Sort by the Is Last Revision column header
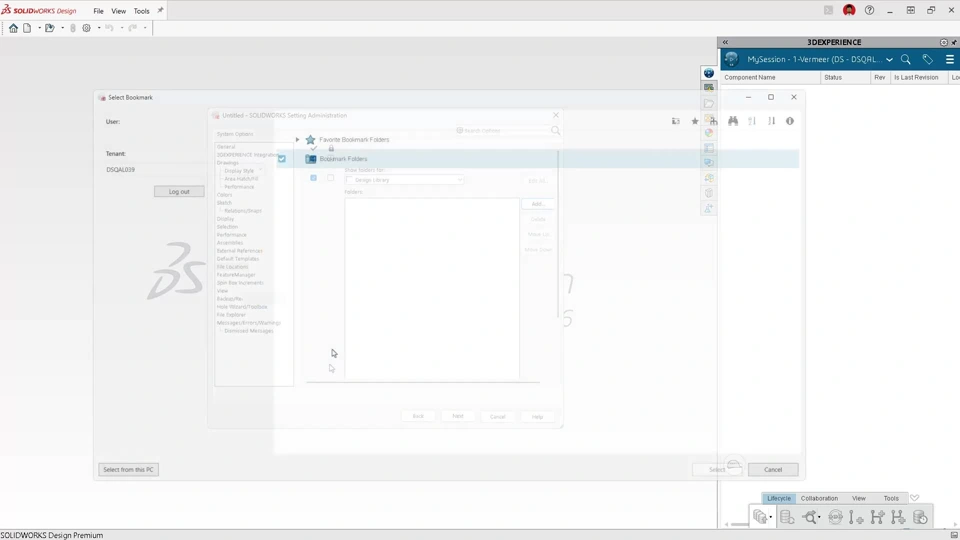960x540 pixels. (918, 78)
